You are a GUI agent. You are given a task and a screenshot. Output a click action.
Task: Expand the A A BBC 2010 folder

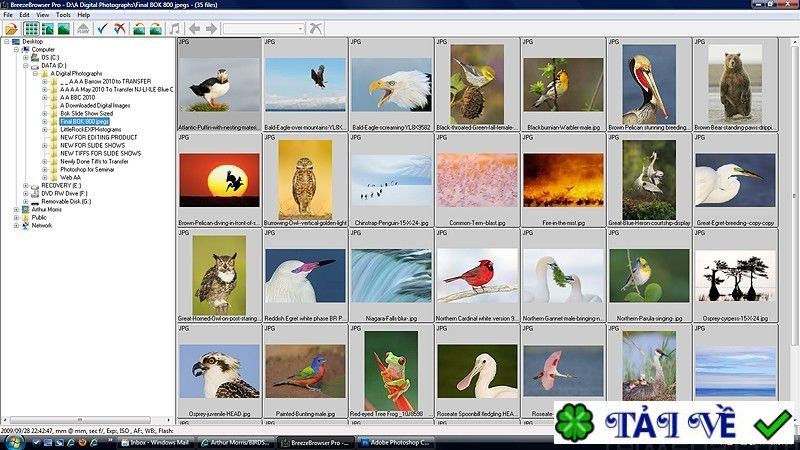[44, 97]
